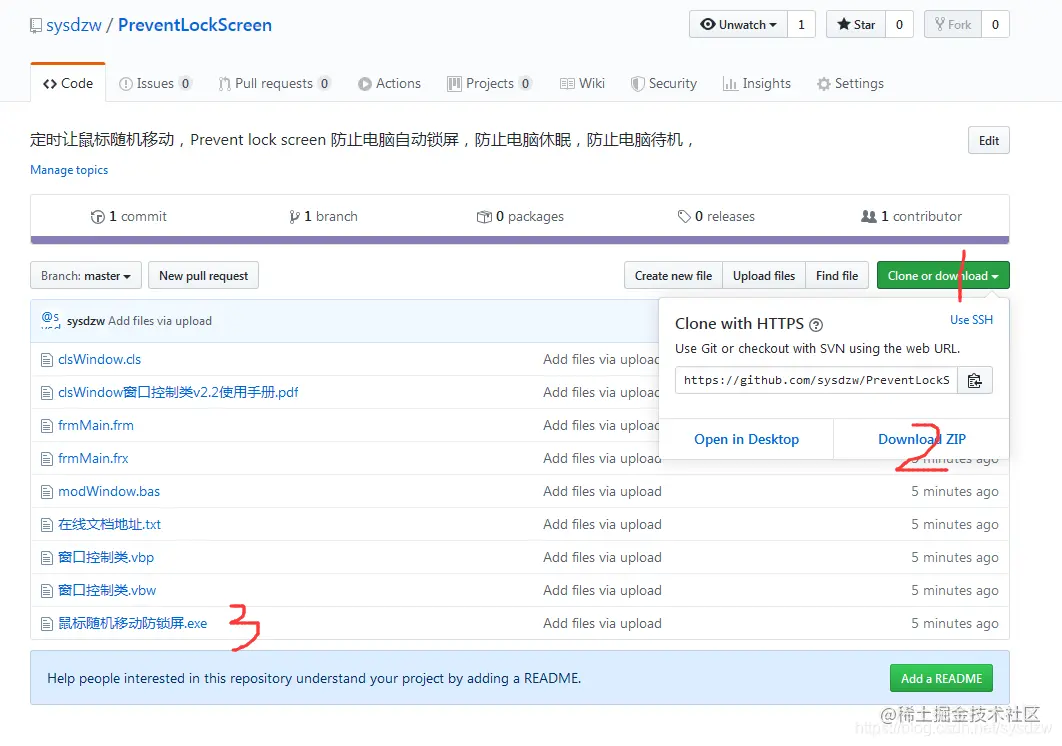
Task: Click Create new file button
Action: point(673,276)
